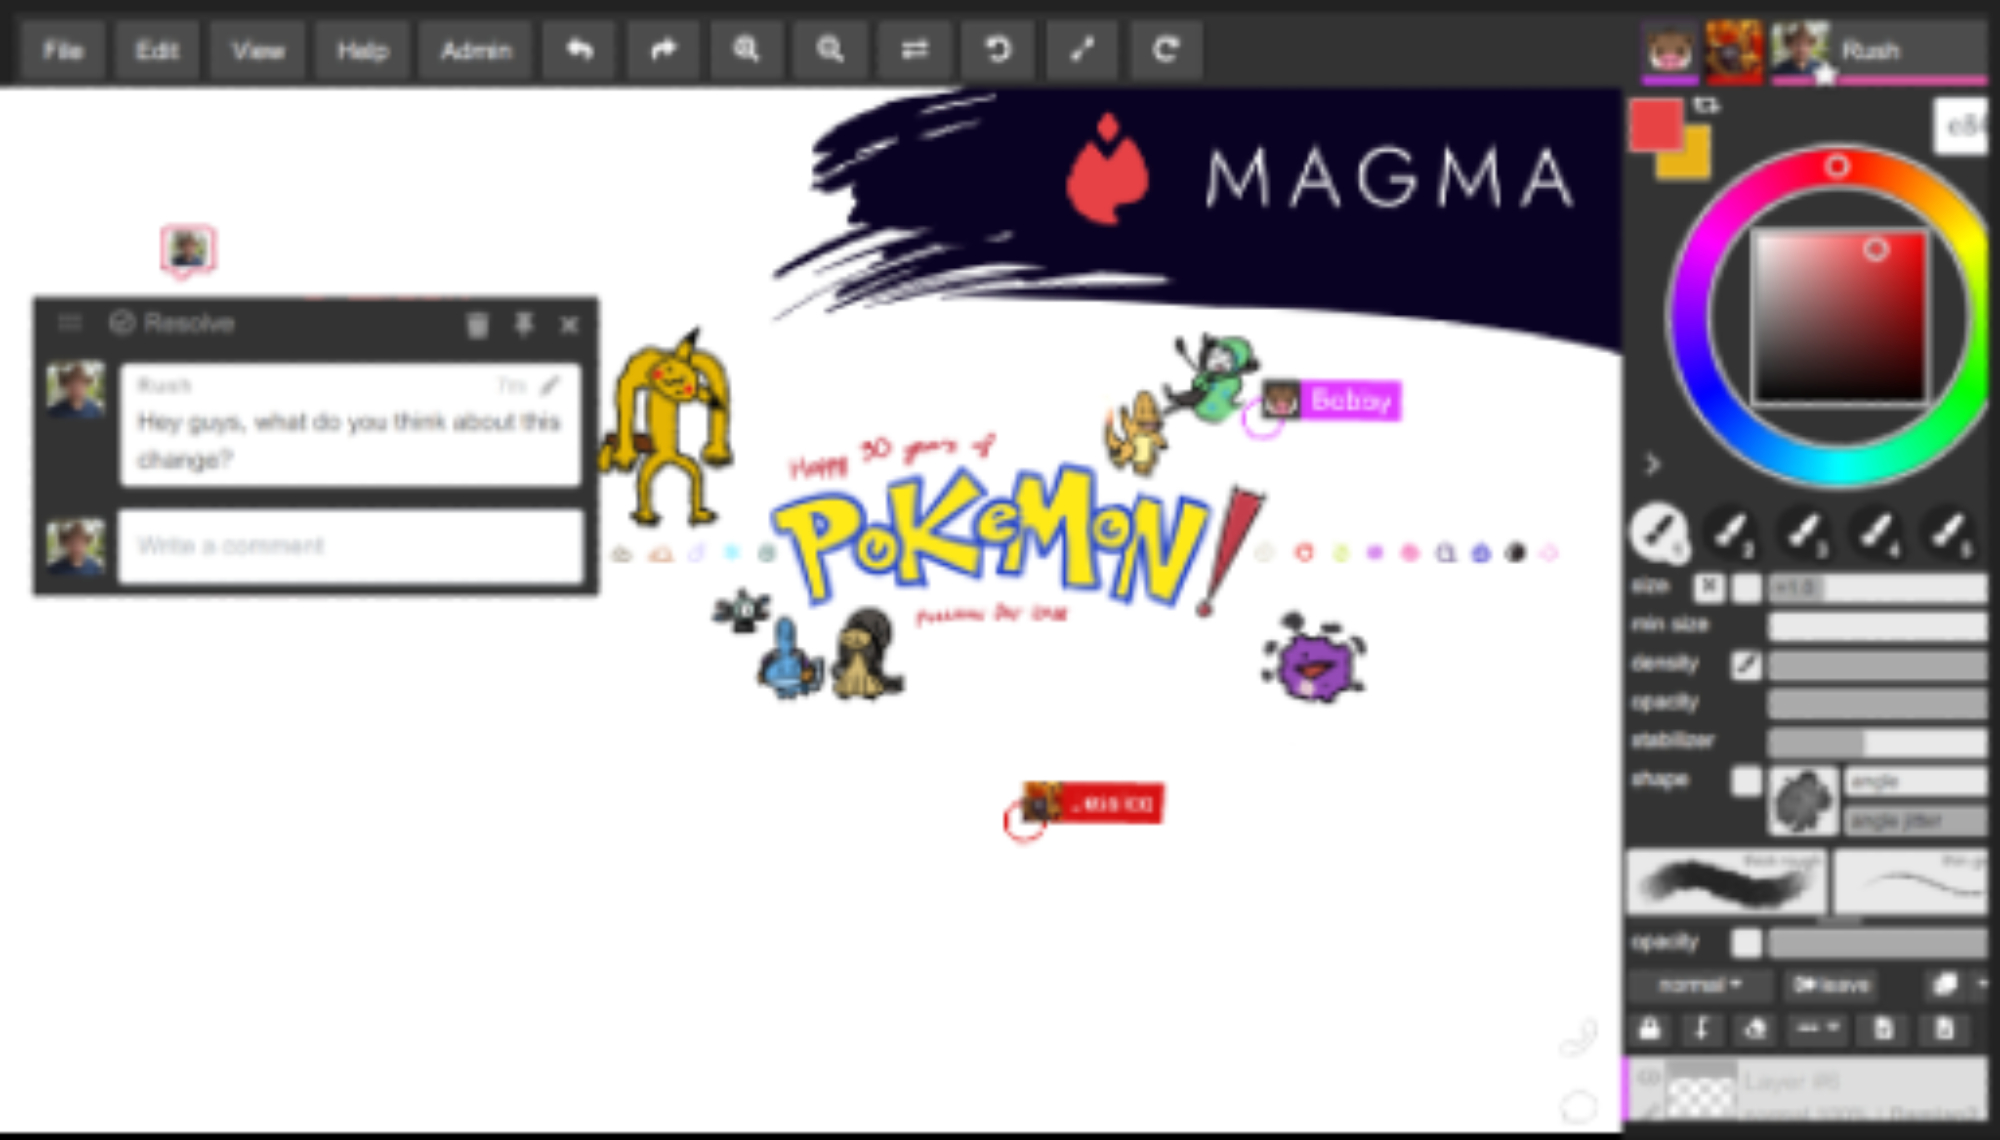
Task: Open the View menu
Action: tap(258, 50)
